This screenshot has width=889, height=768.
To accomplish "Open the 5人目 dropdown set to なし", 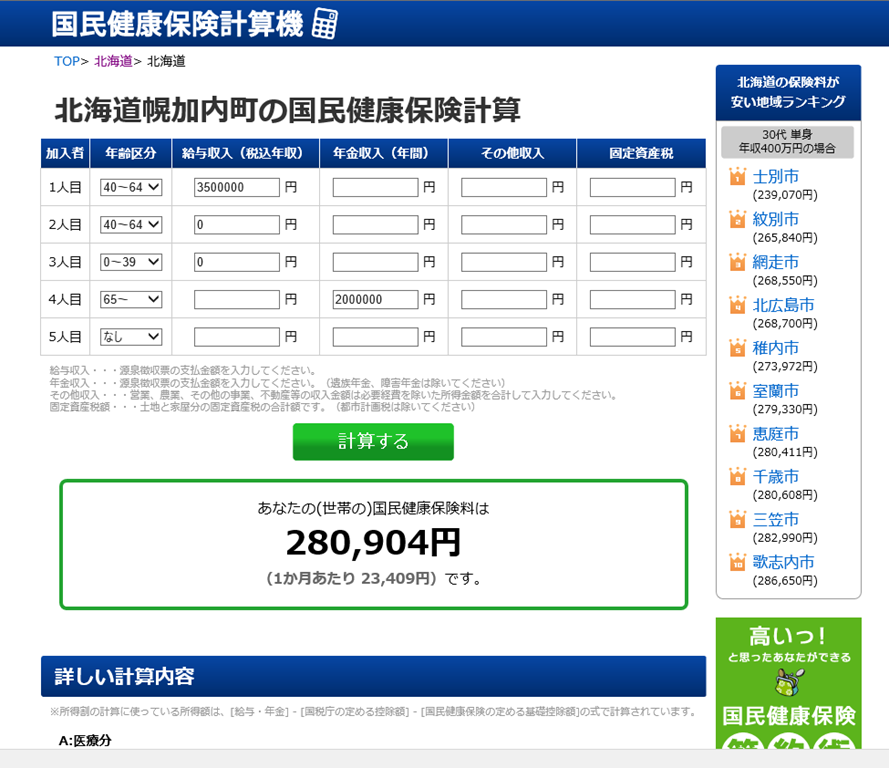I will click(131, 337).
